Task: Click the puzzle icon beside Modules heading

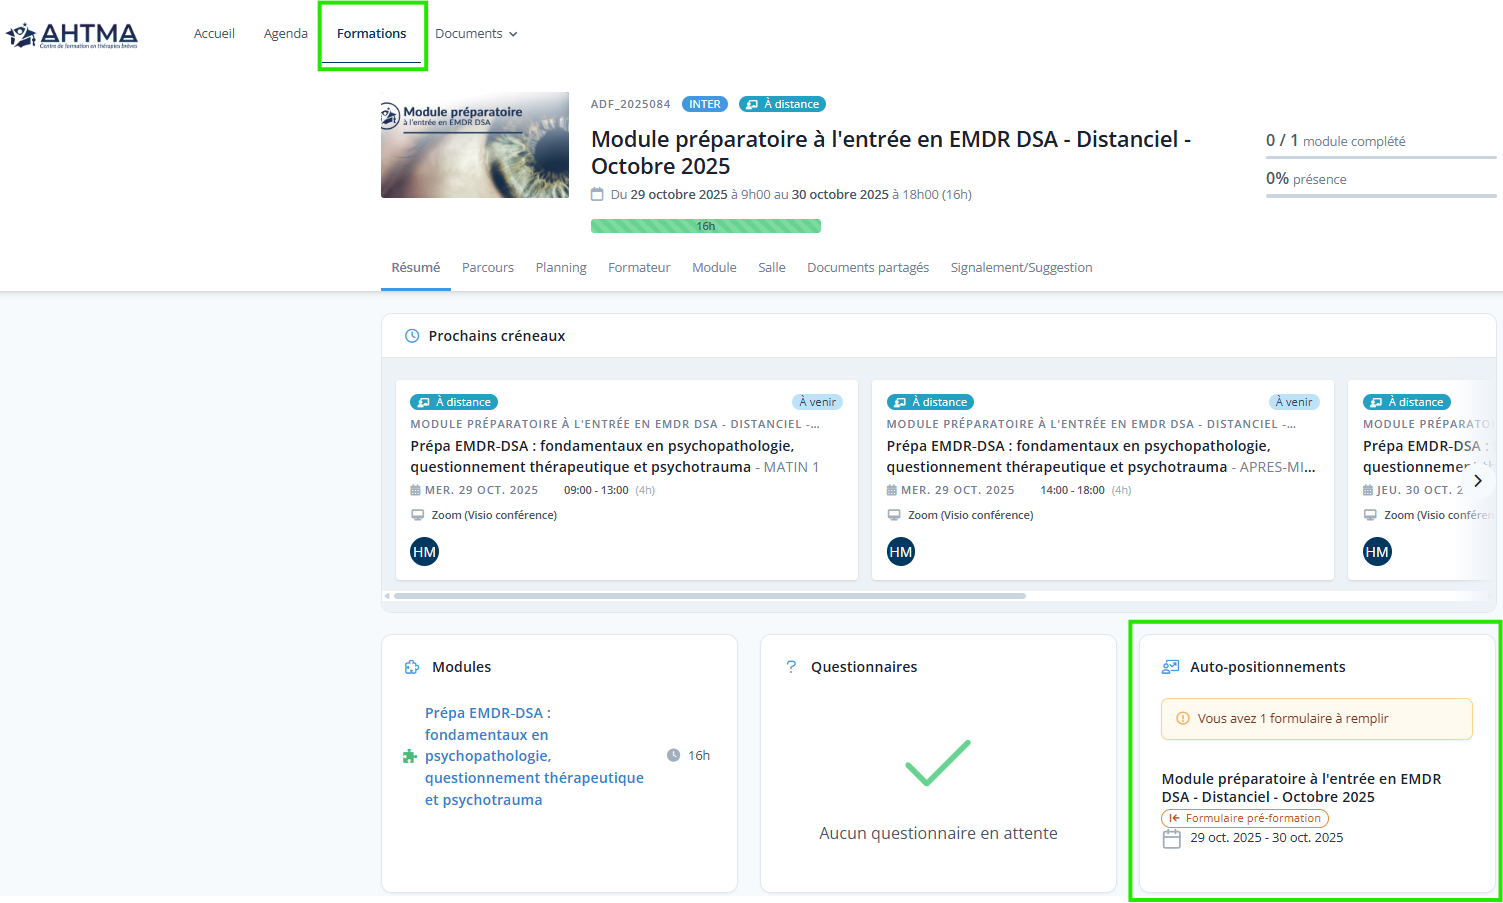Action: pyautogui.click(x=412, y=667)
